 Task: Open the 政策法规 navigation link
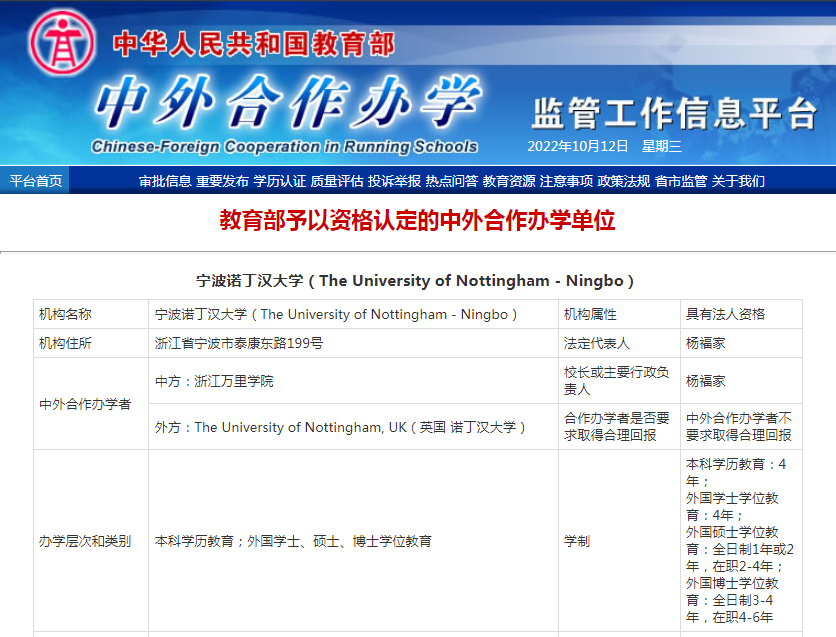624,181
